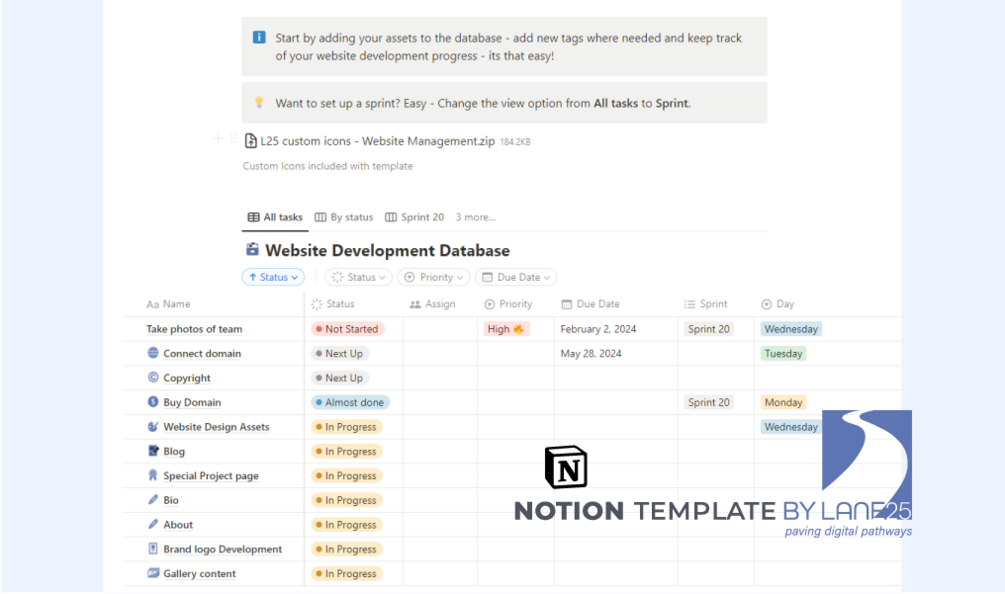
Task: Click the drag handle beside the zip attachment
Action: click(233, 138)
